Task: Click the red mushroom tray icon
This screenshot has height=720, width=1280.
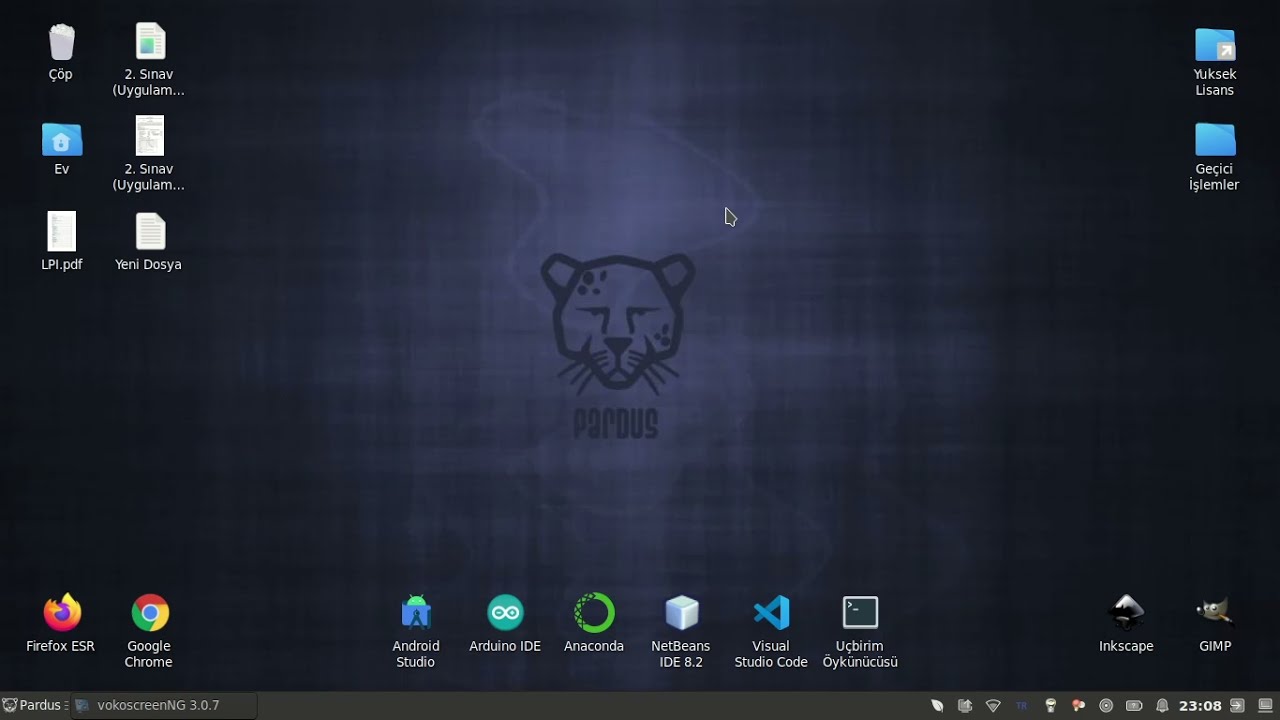Action: pos(1078,705)
